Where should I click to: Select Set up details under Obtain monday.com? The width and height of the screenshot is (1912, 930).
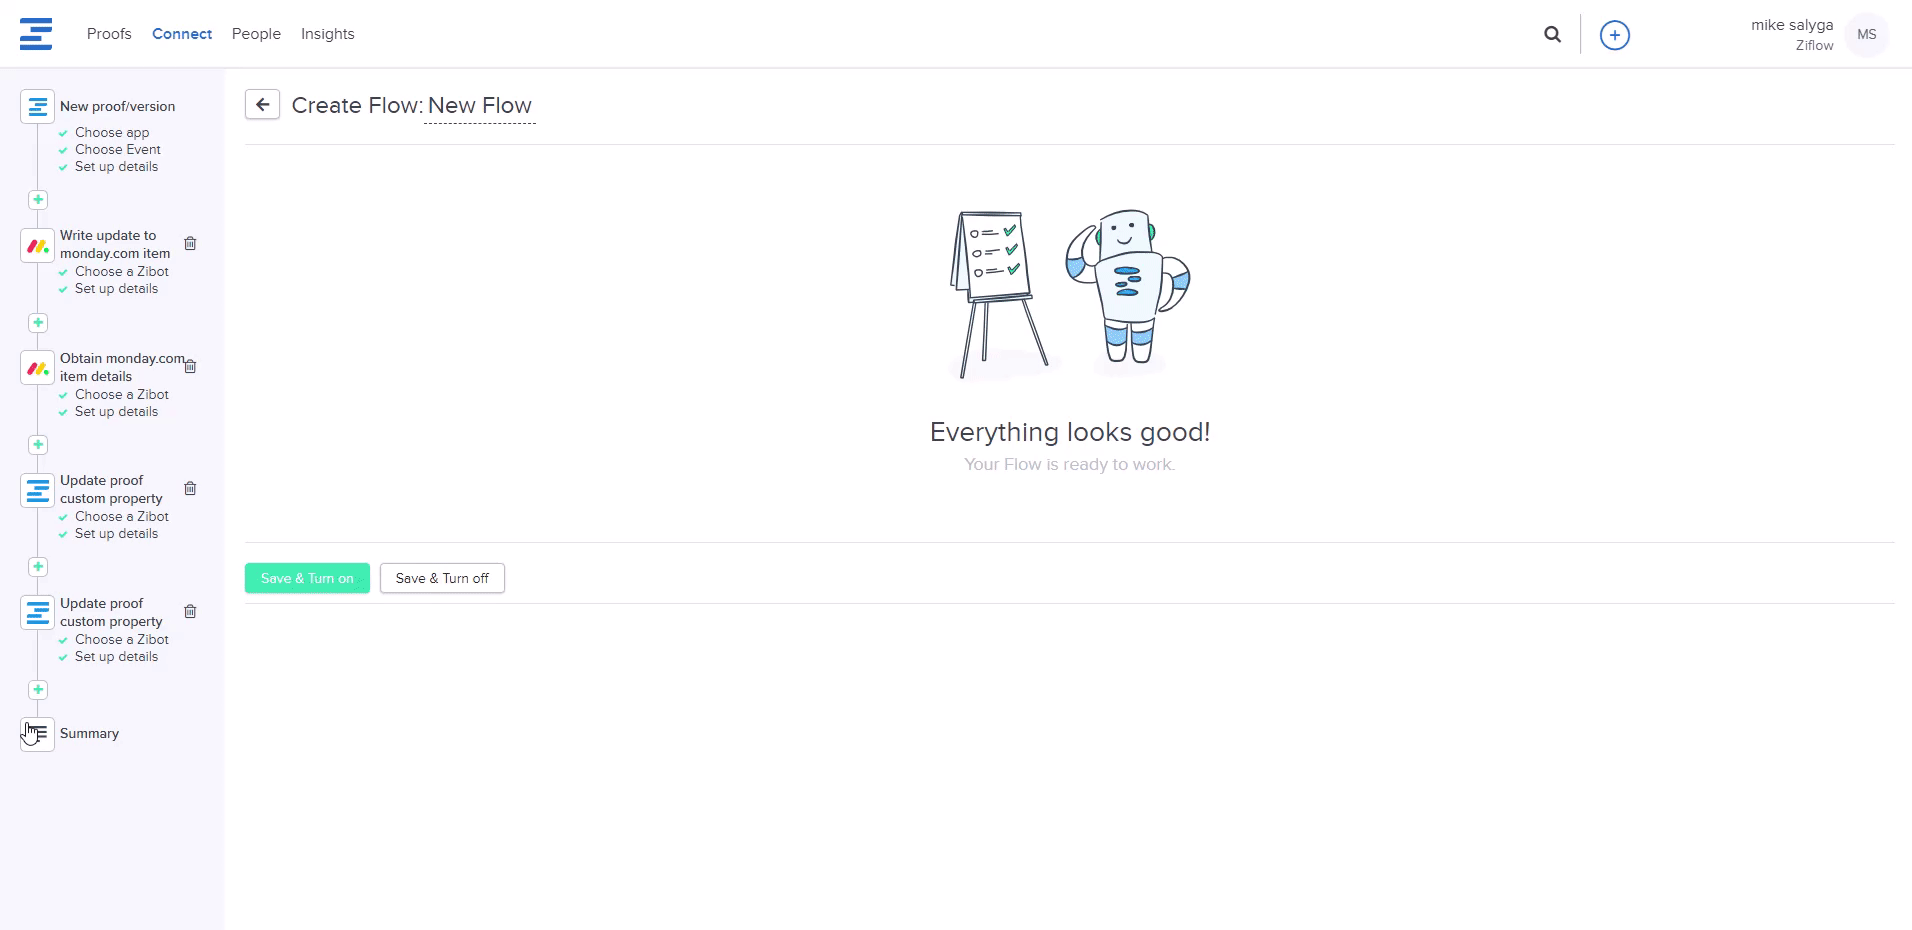click(x=116, y=412)
